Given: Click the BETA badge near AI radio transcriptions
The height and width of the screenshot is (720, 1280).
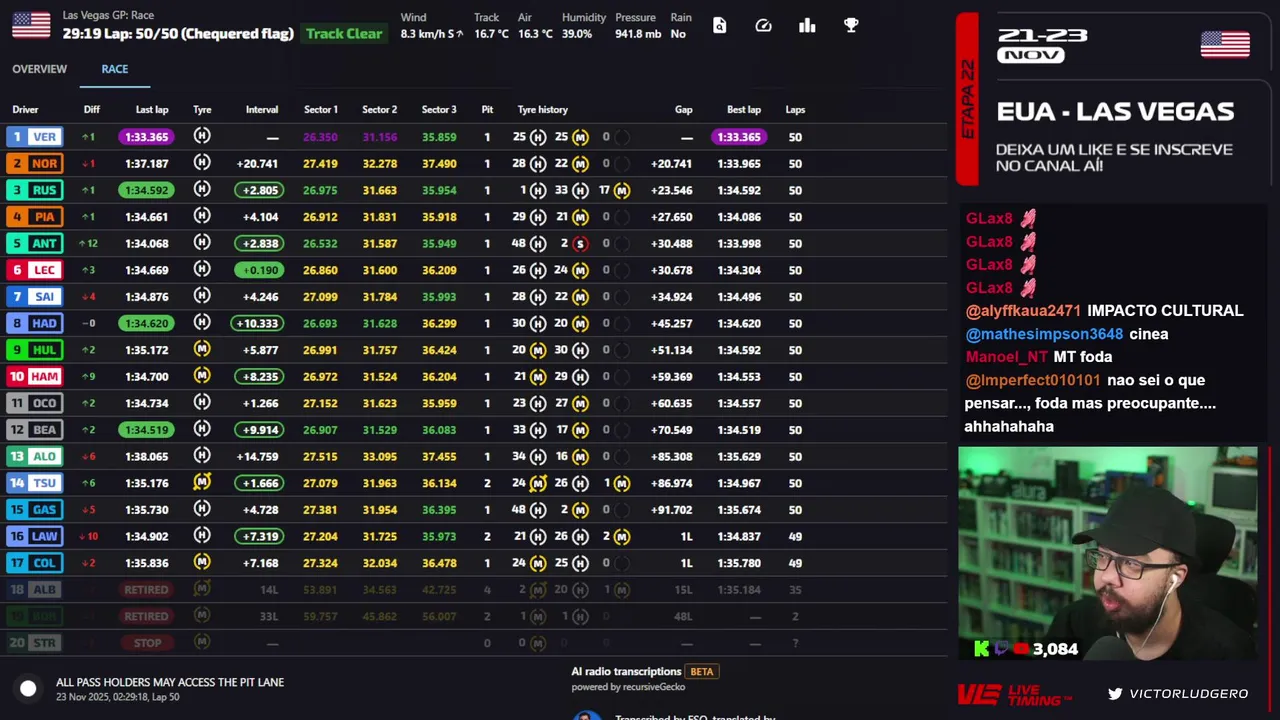Looking at the screenshot, I should click(x=702, y=672).
